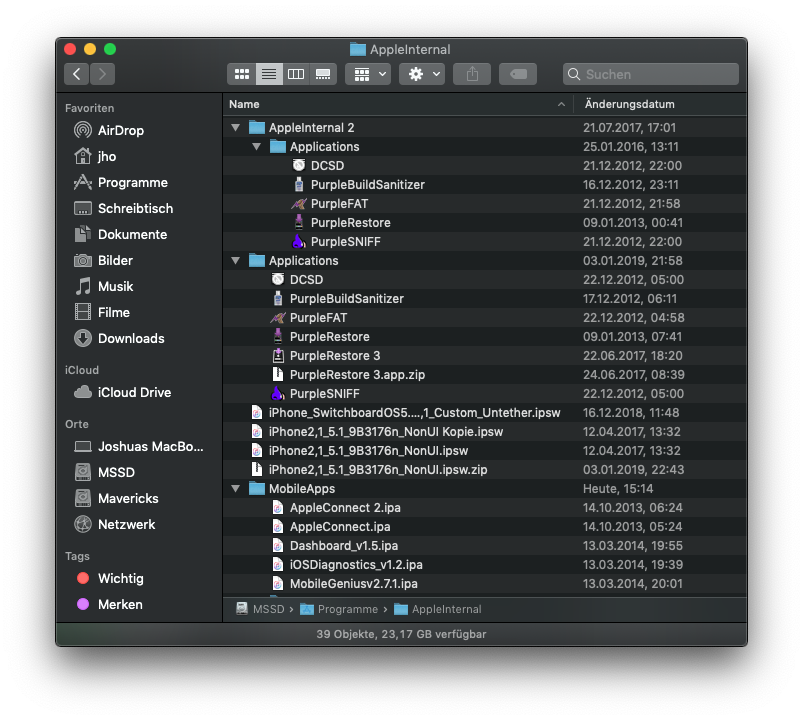
Task: Switch to column view
Action: (296, 74)
